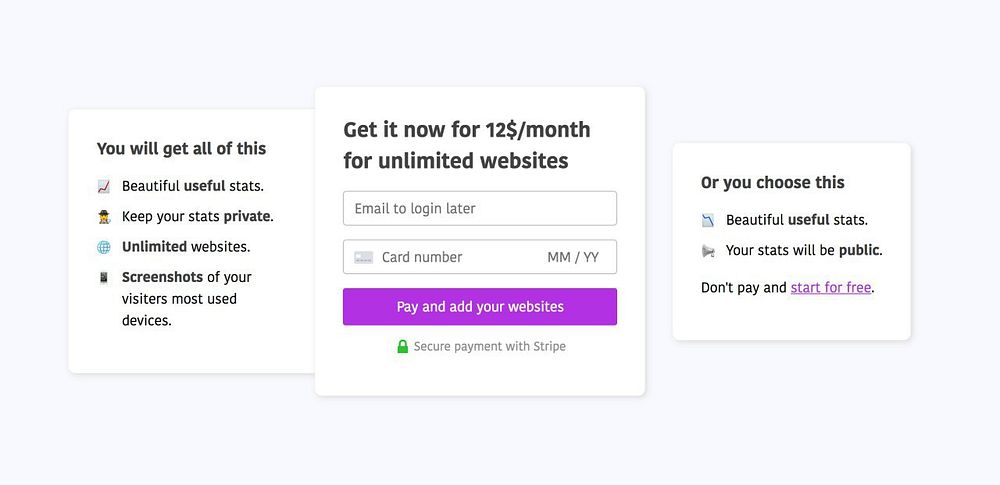1000x485 pixels.
Task: Click the 'You will get all of this' heading
Action: tap(181, 148)
